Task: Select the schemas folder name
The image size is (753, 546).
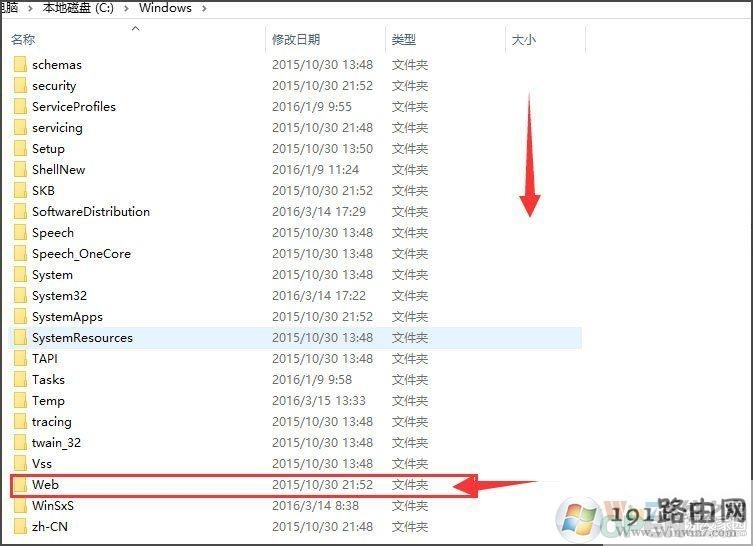Action: 57,65
